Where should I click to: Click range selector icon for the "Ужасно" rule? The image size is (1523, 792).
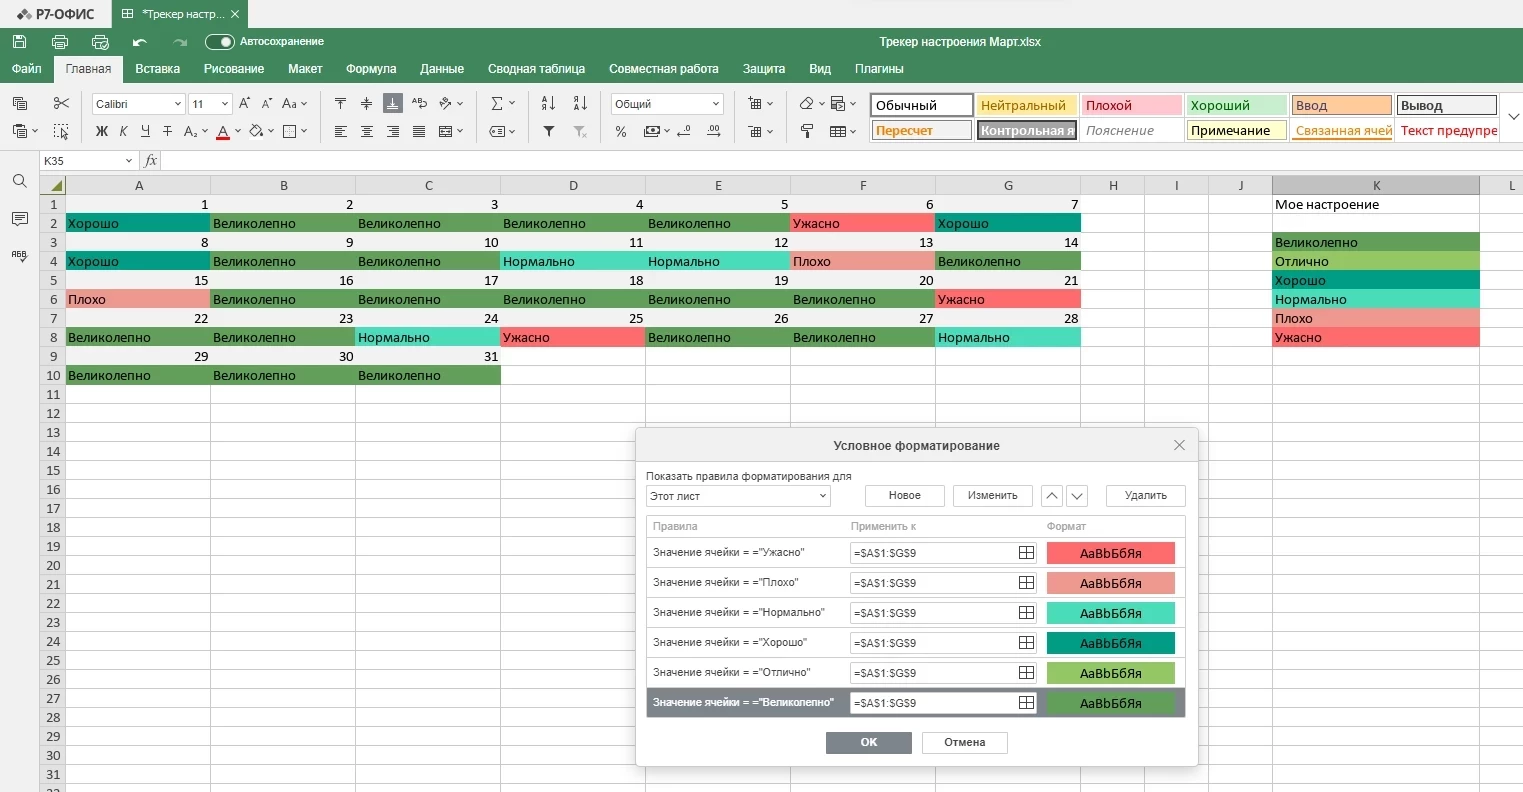(x=1026, y=553)
